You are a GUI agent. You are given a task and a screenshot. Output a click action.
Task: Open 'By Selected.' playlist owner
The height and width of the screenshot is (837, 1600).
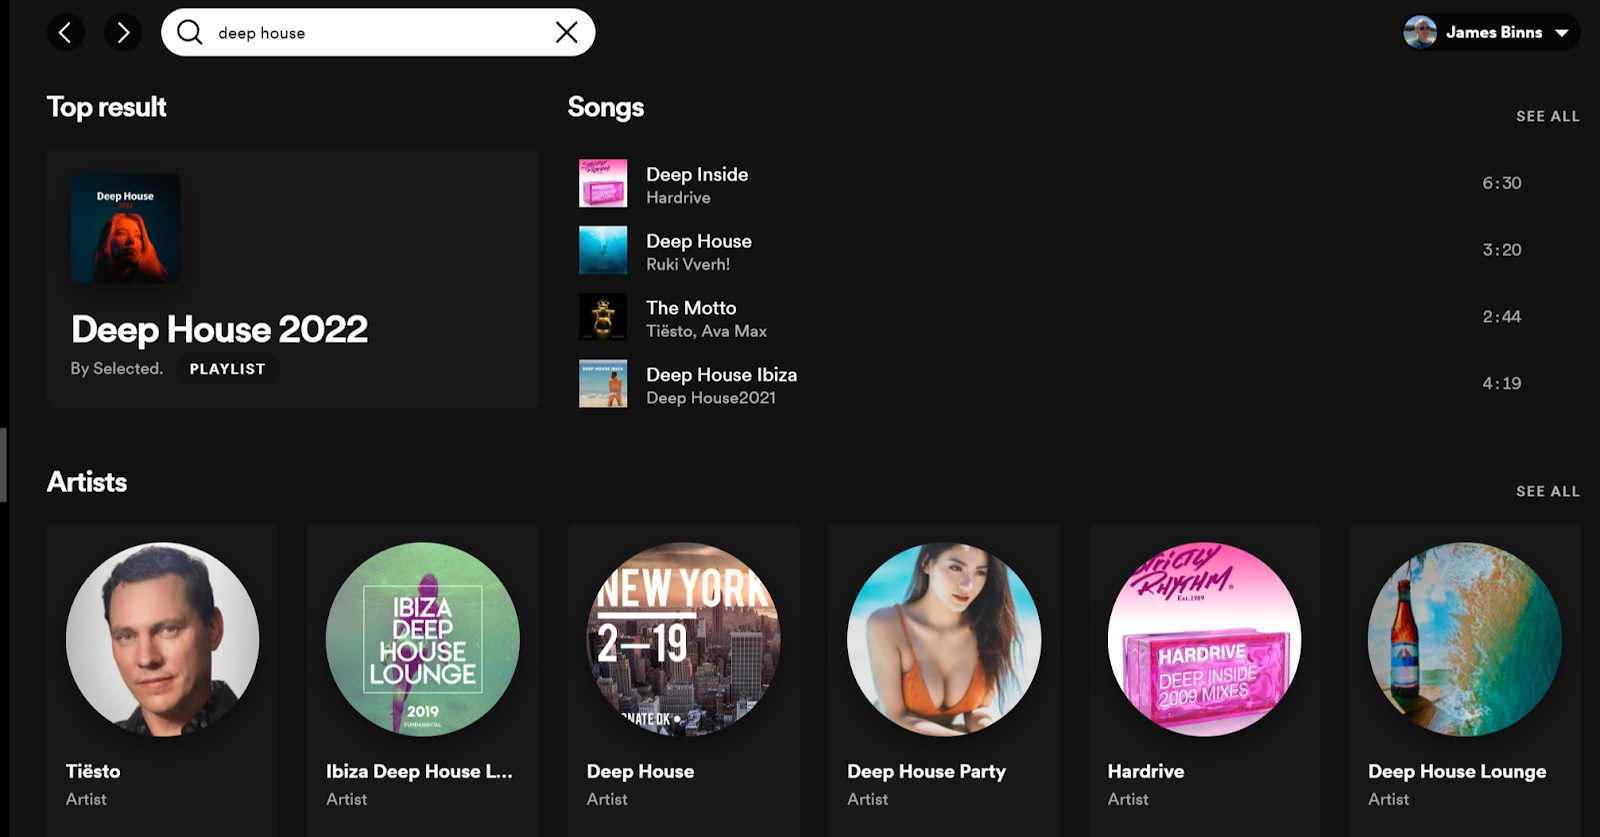(x=117, y=368)
